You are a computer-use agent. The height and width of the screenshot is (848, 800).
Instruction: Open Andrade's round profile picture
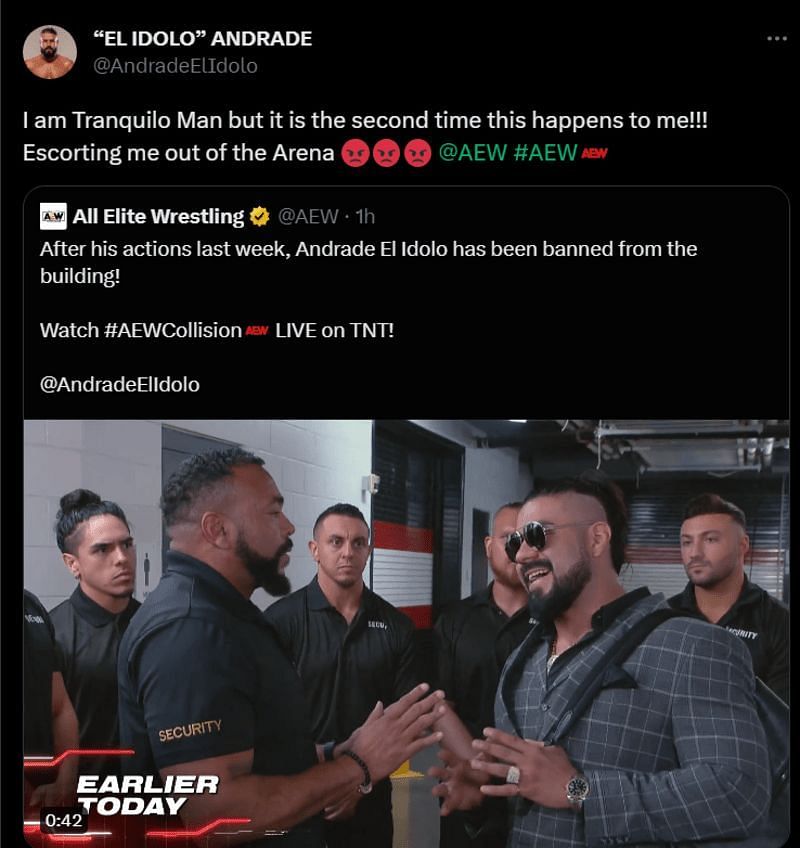click(50, 52)
